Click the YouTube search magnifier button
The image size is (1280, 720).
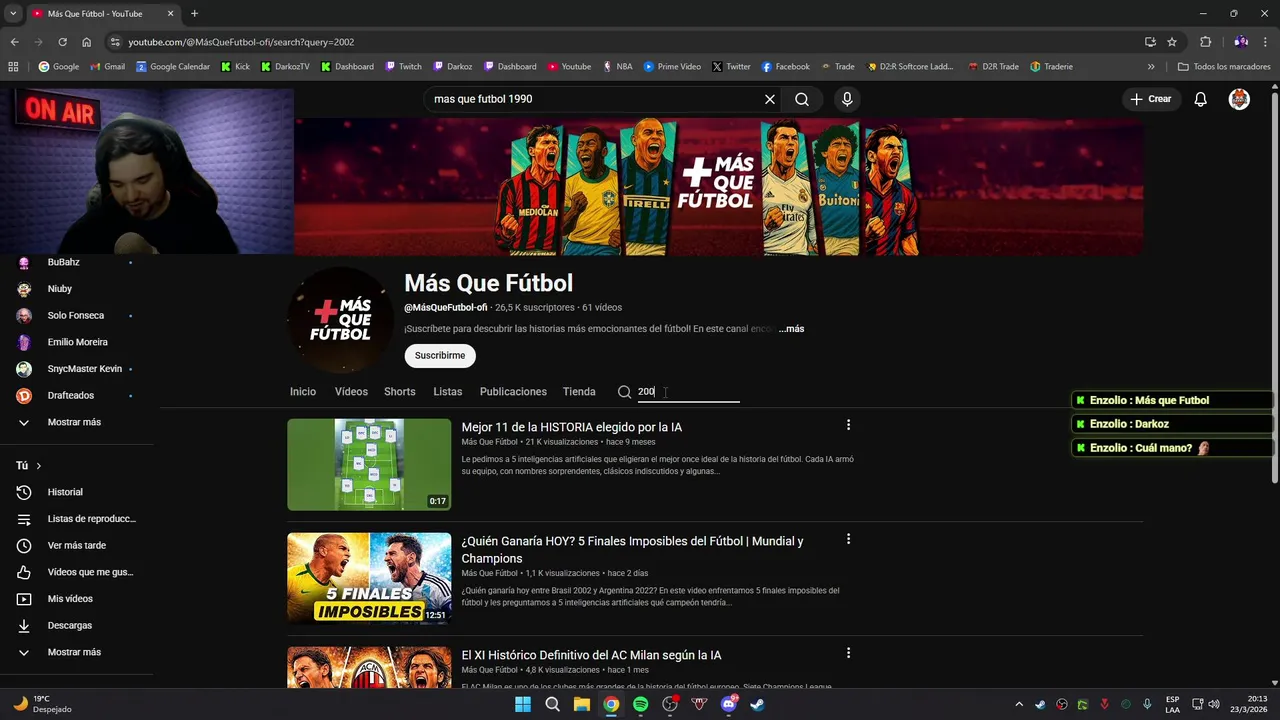(802, 99)
